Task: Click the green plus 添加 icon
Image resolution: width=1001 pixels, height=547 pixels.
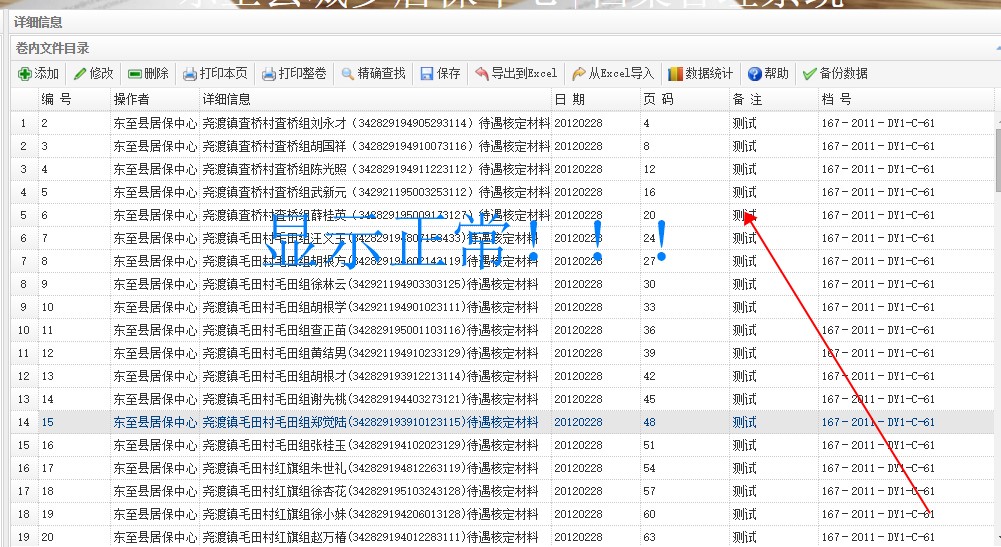Action: [x=24, y=74]
